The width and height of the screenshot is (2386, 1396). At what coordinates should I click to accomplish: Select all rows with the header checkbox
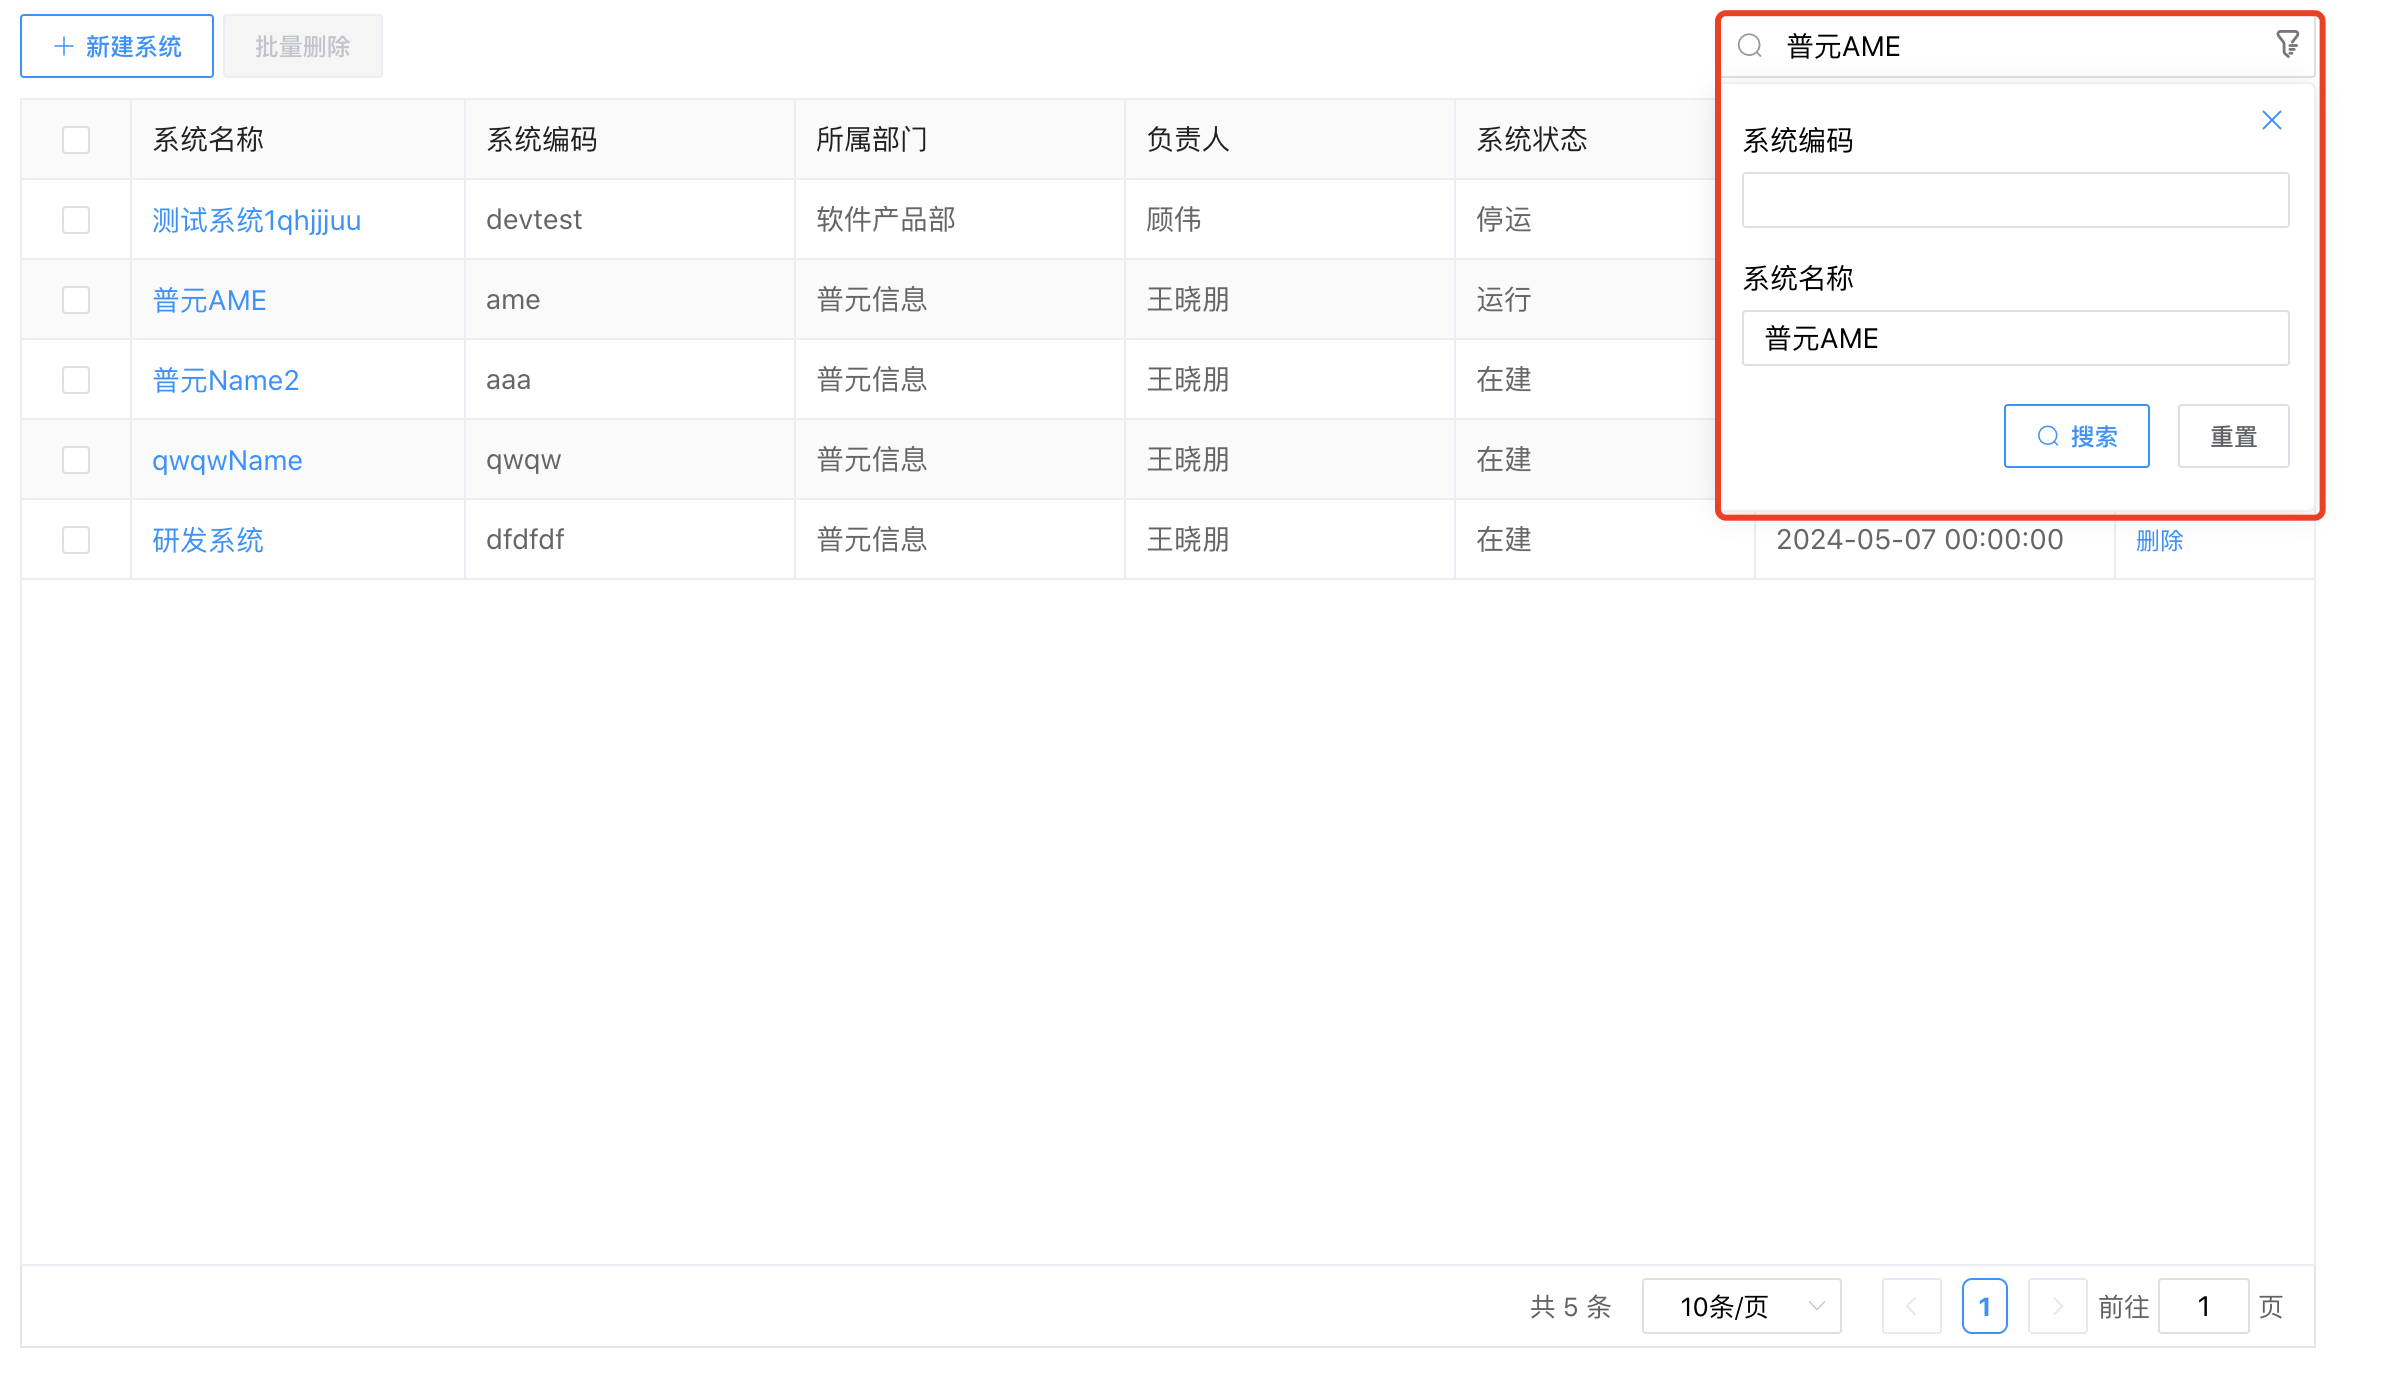pos(76,139)
